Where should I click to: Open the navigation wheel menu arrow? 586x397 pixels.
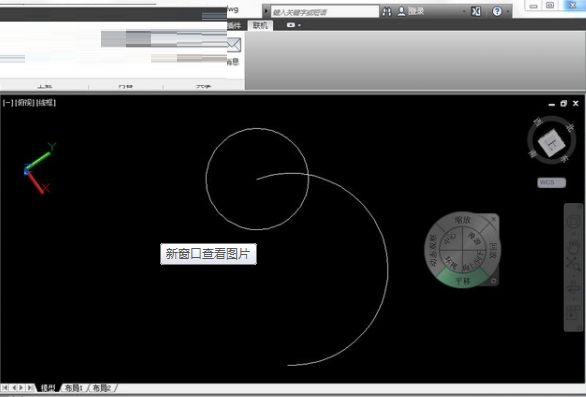tap(493, 281)
